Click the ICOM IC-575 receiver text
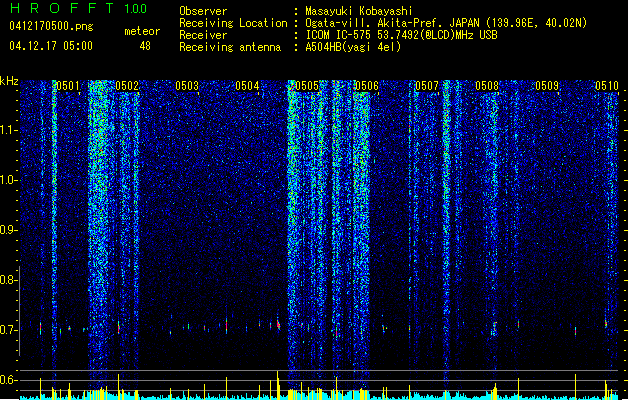Viewport: 629px width, 400px height. click(402, 35)
